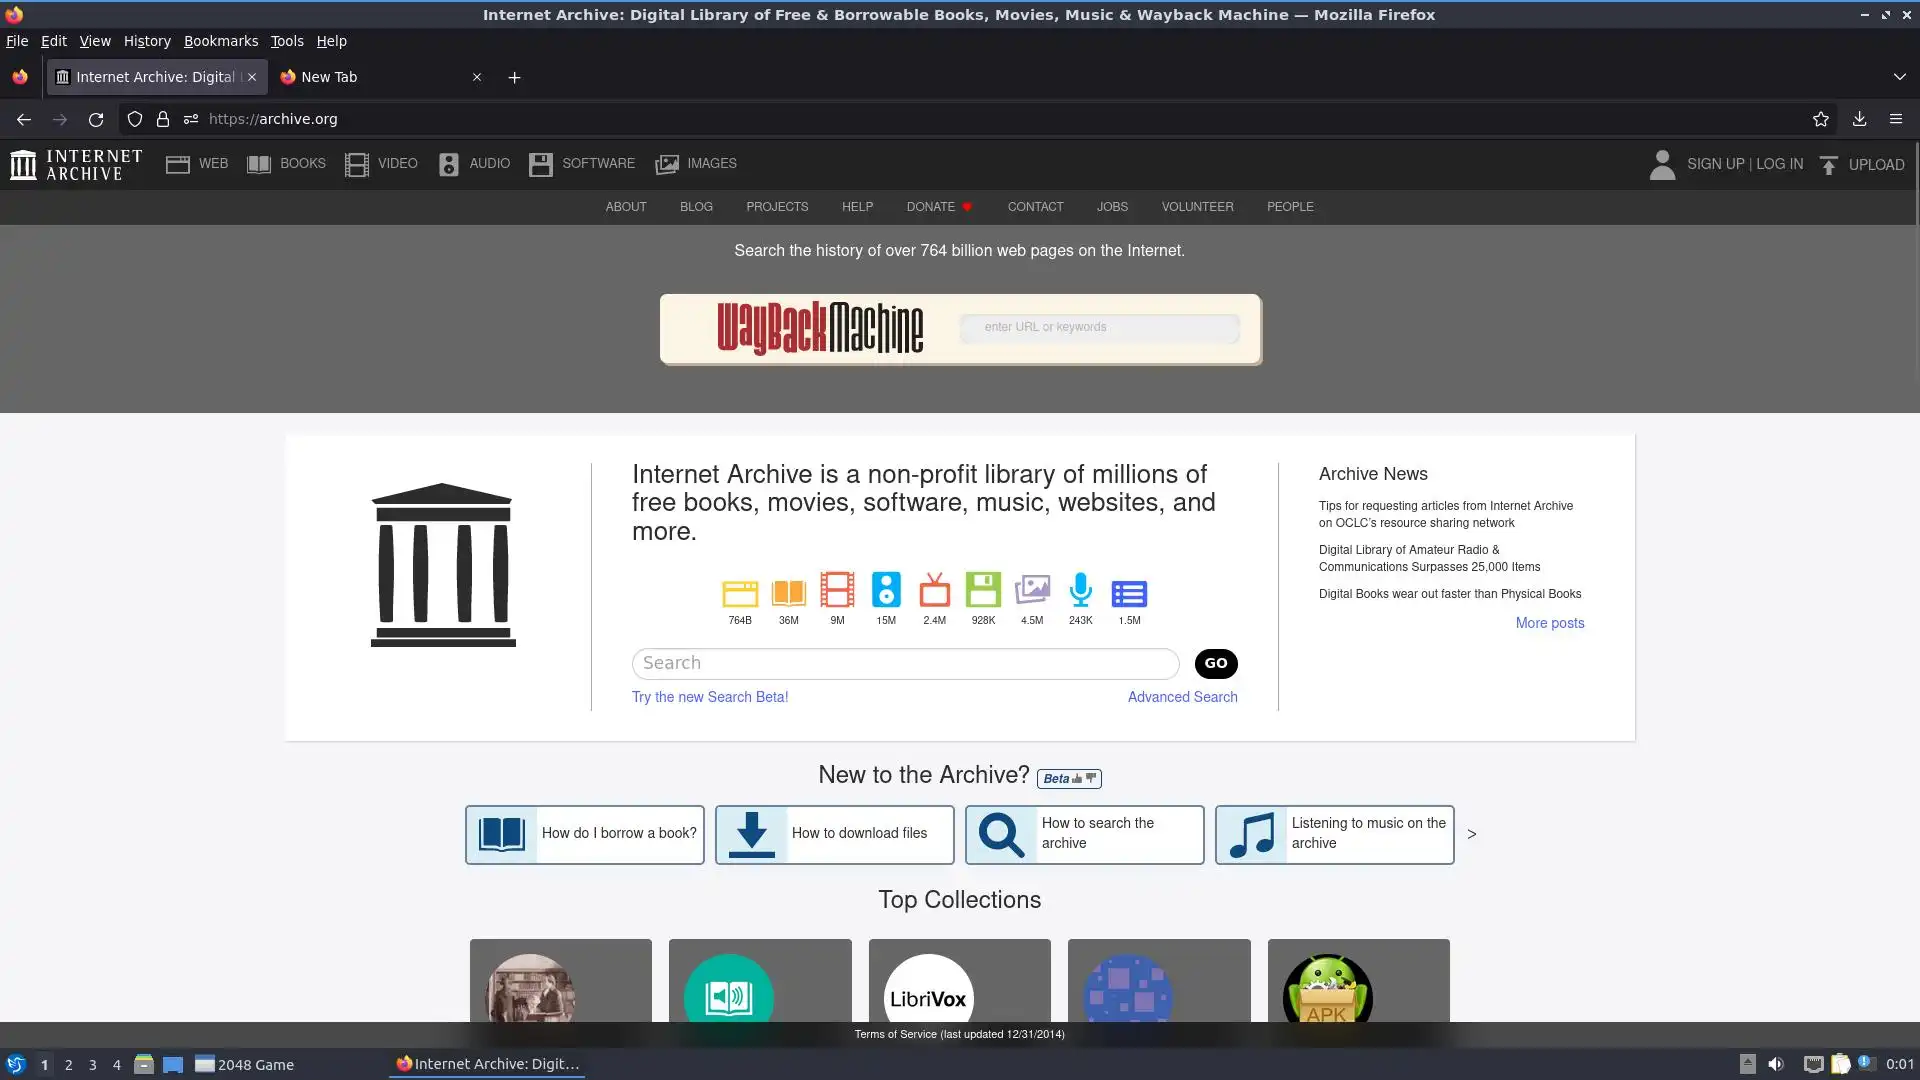
Task: Bookmark this page with the star icon
Action: tap(1820, 119)
